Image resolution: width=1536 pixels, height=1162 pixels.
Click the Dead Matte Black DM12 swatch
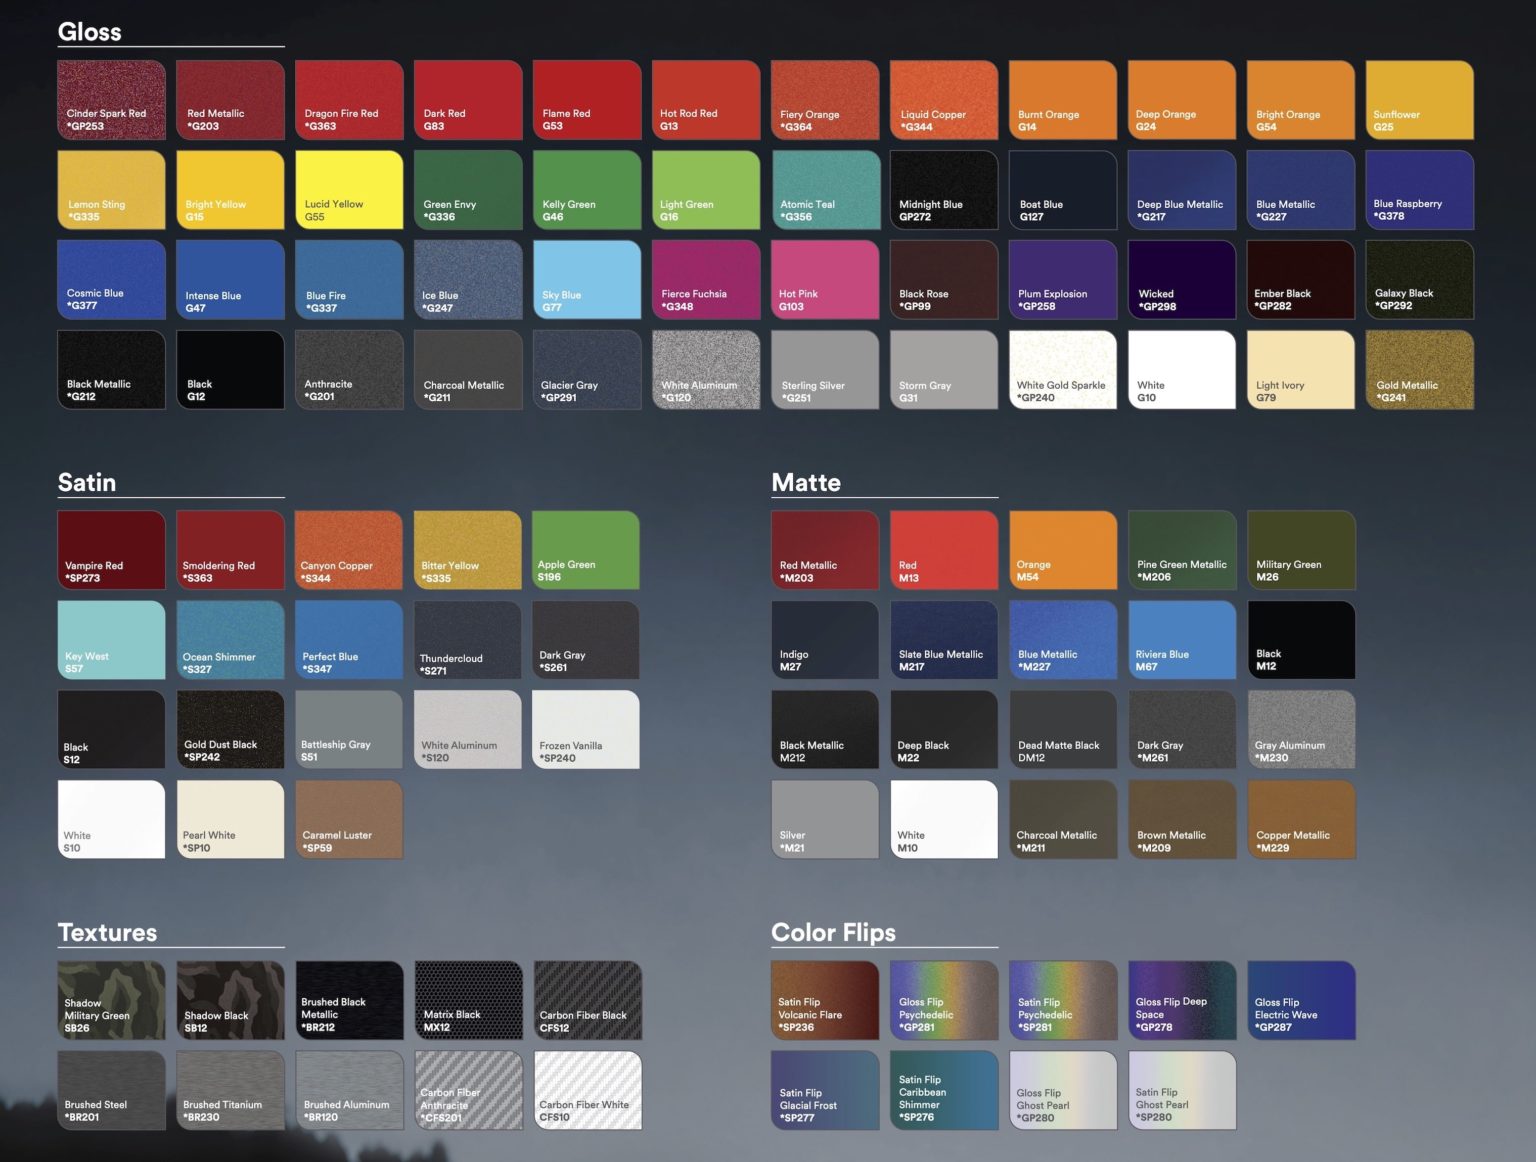pyautogui.click(x=1063, y=730)
